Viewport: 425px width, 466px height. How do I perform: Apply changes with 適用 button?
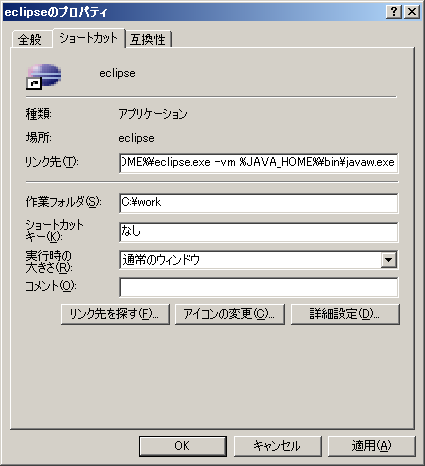[372, 446]
